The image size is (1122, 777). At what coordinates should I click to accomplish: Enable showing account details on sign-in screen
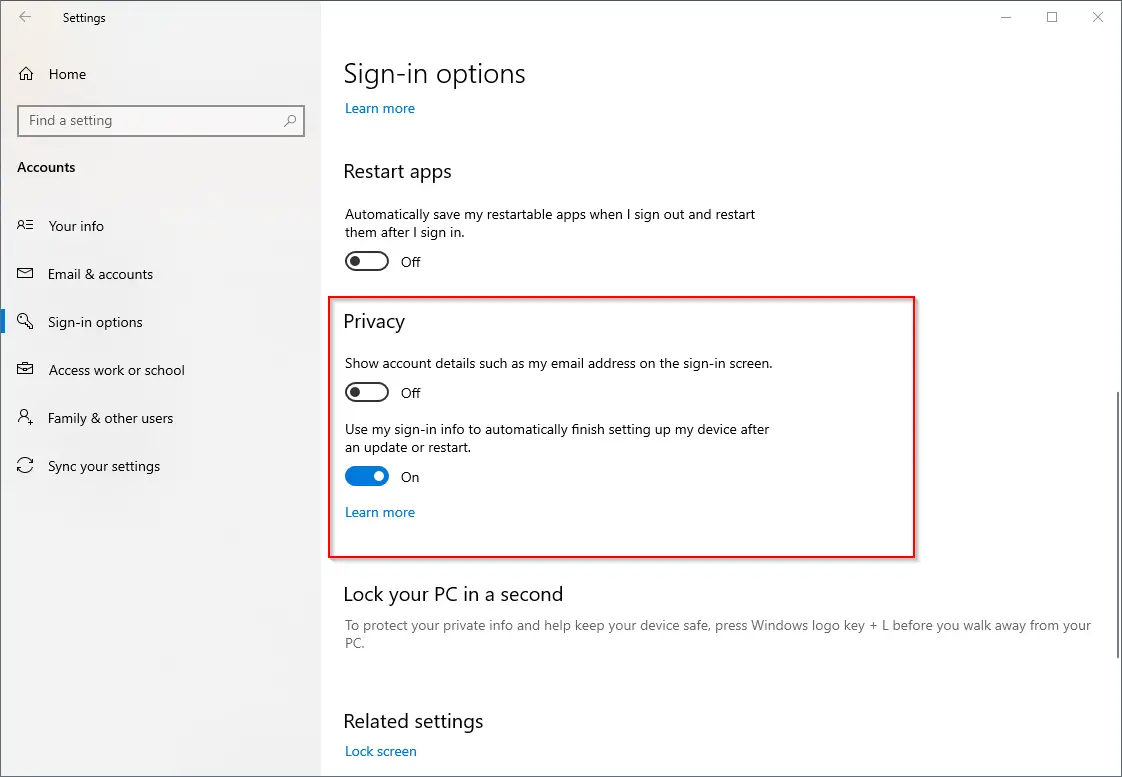[367, 392]
